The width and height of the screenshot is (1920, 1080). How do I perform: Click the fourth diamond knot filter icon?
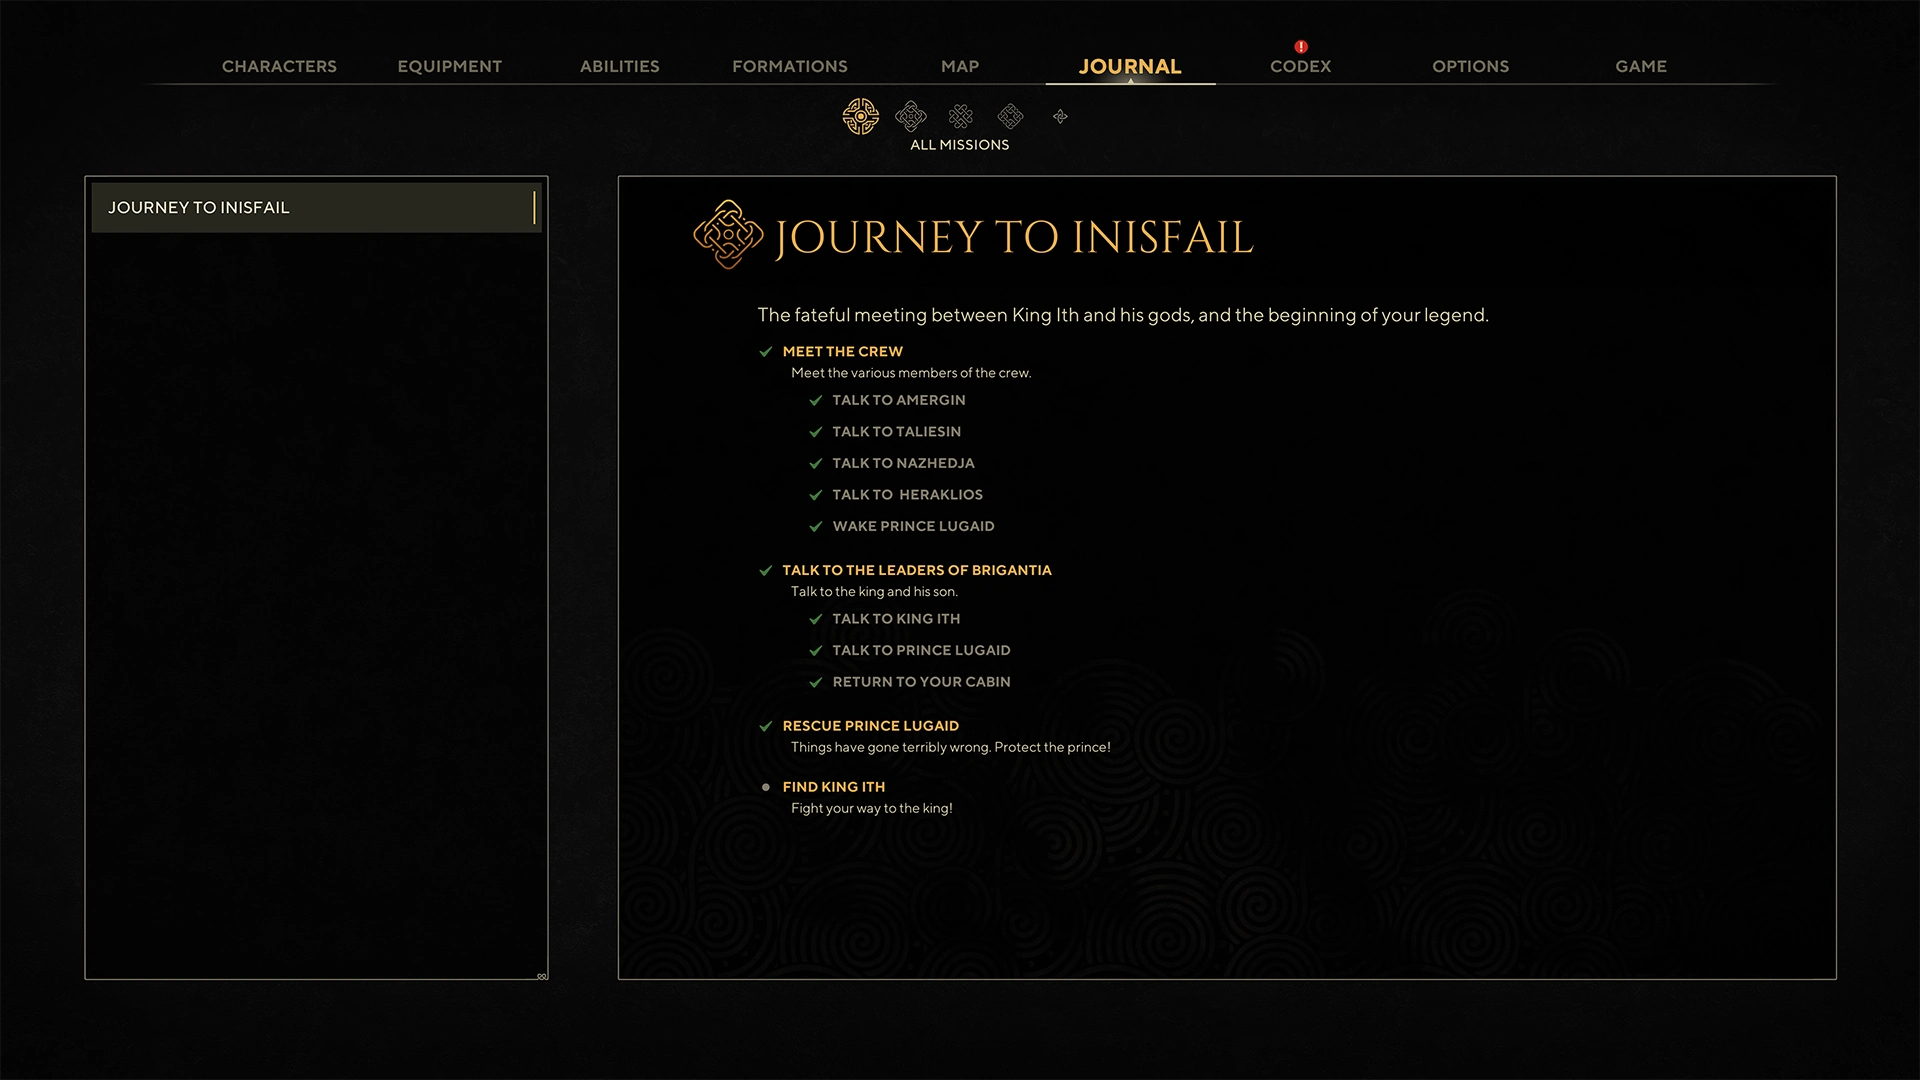pyautogui.click(x=1010, y=116)
